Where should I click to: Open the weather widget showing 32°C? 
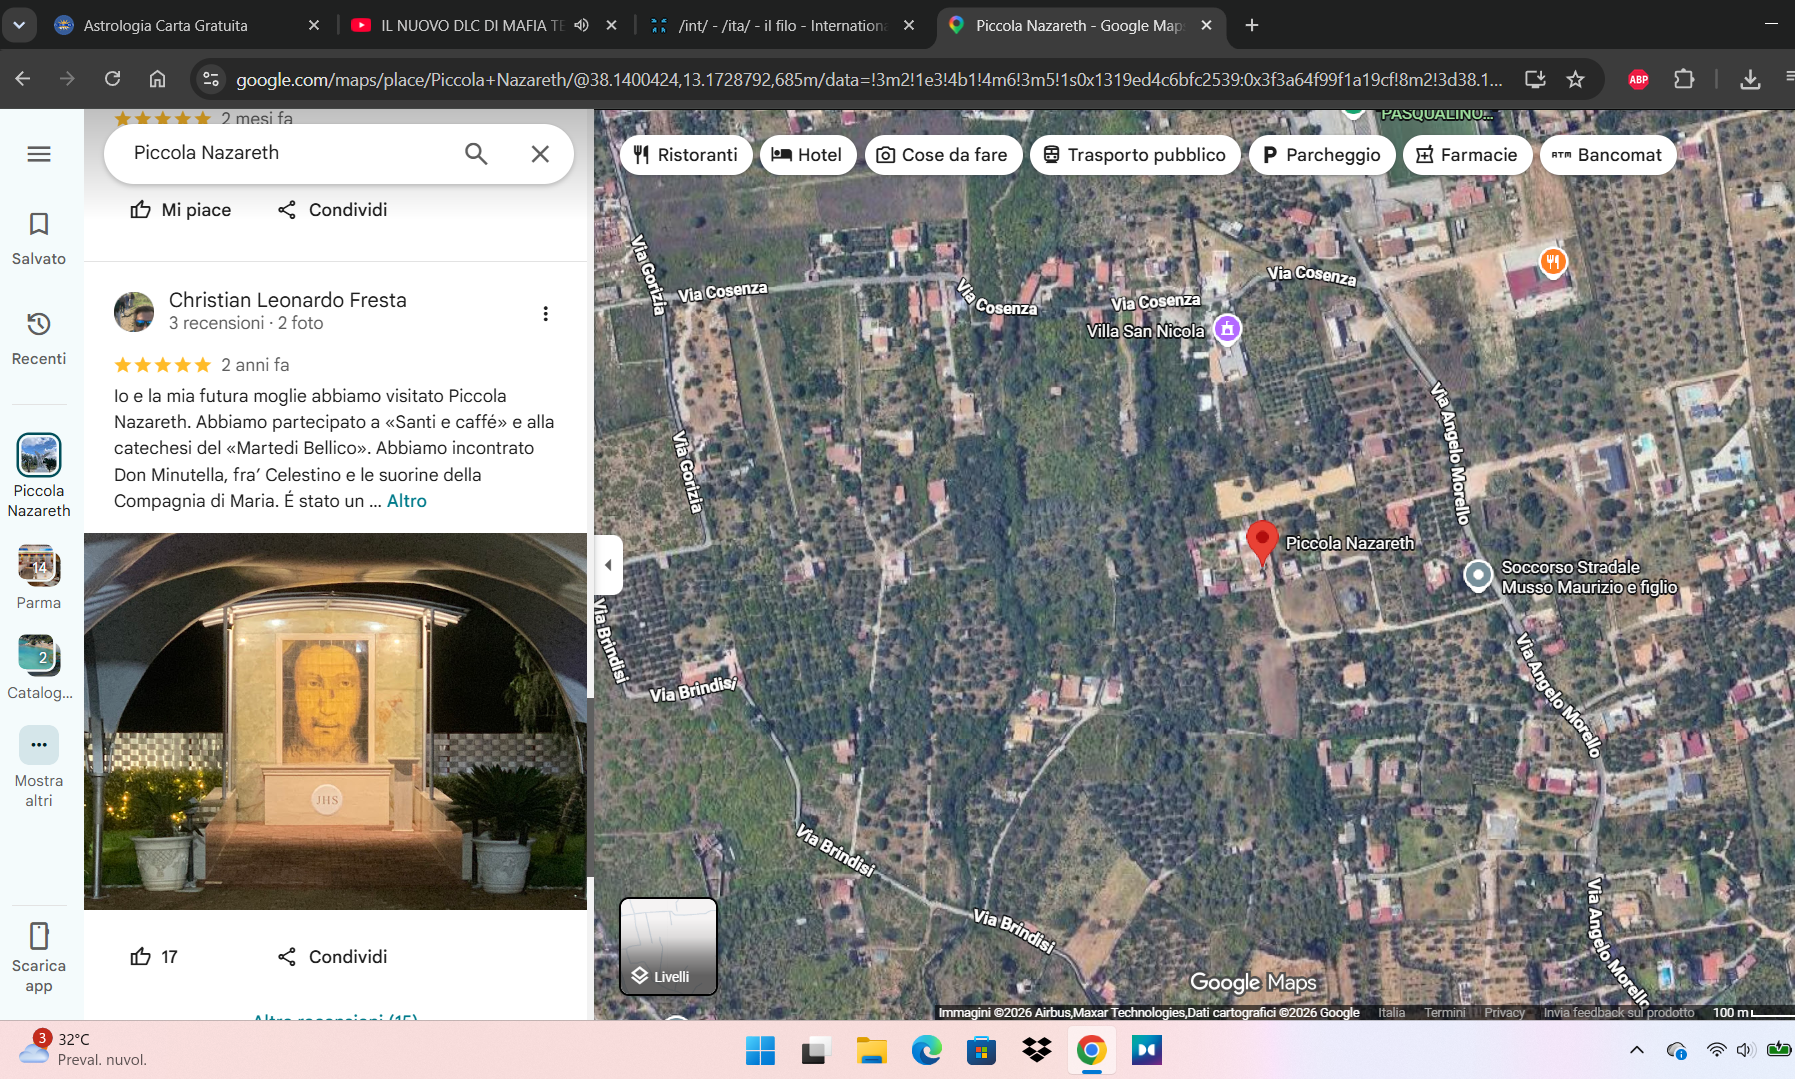tap(84, 1049)
